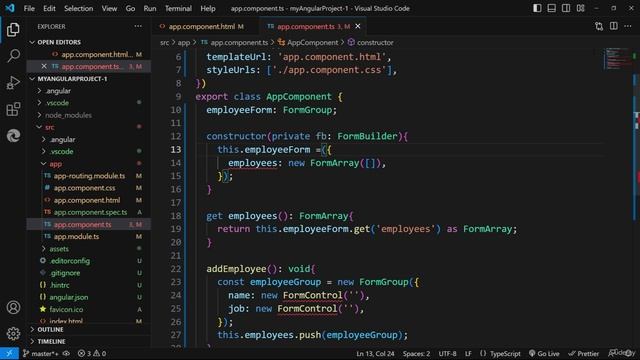640x360 pixels.
Task: Open the Edge browser tools icon
Action: (x=13, y=136)
